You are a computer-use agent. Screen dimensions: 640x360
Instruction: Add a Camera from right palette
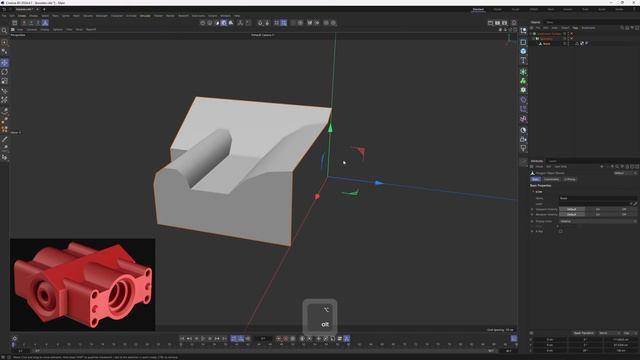coord(523,140)
